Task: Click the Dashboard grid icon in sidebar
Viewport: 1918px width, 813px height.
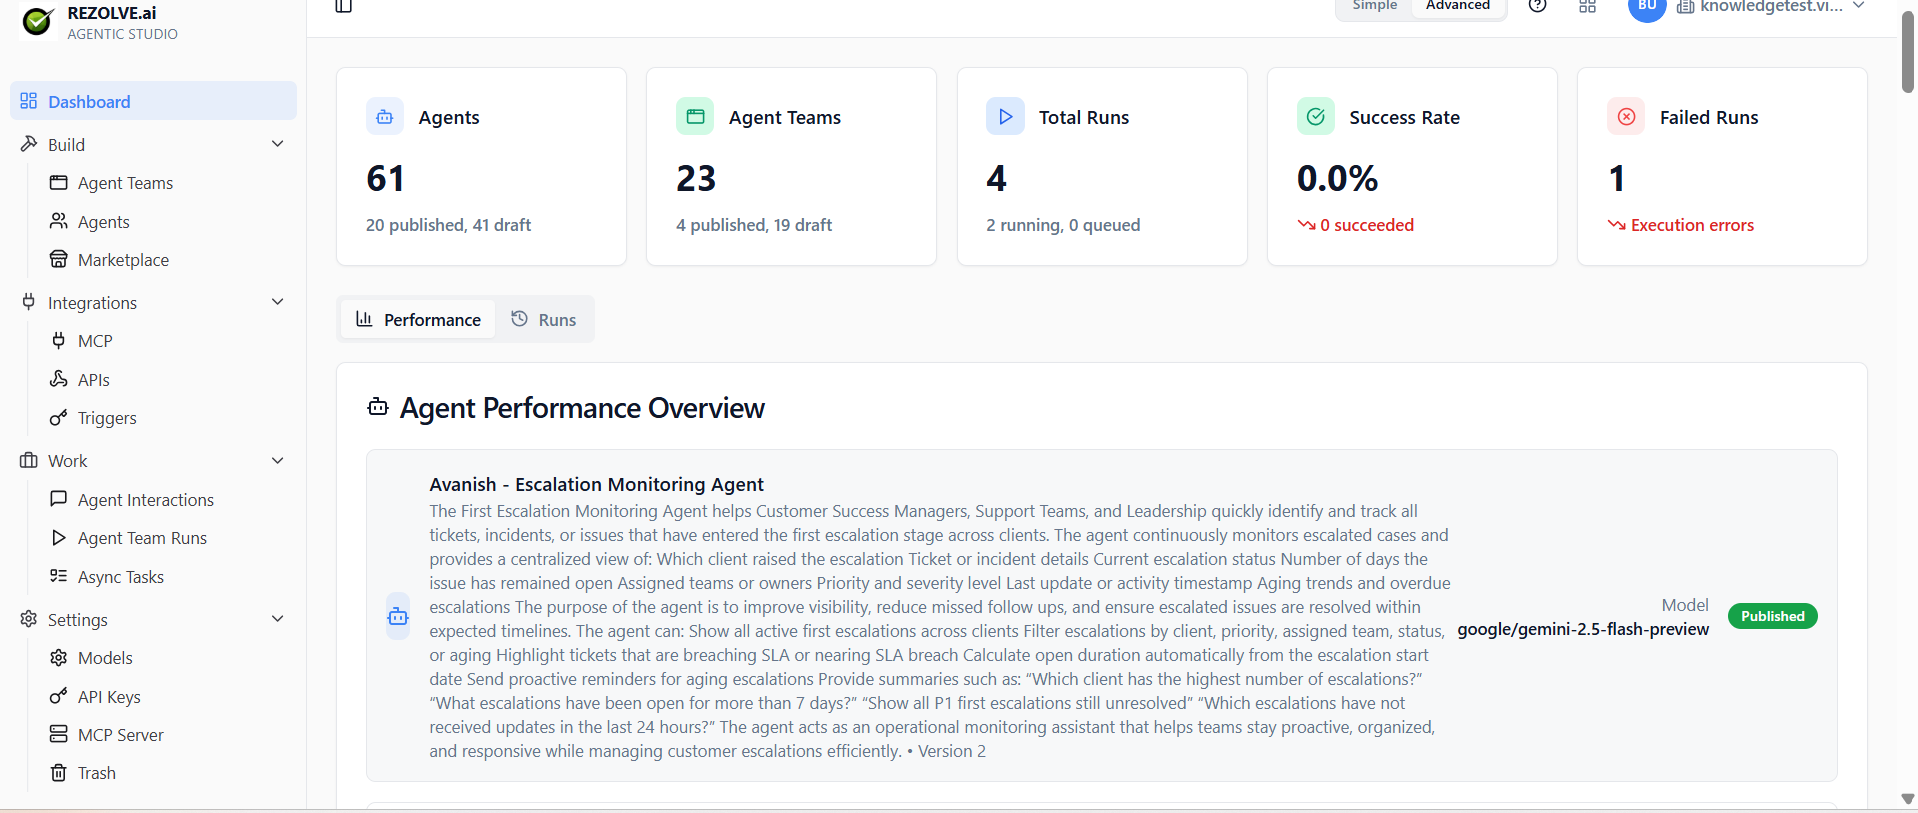Action: pos(28,101)
